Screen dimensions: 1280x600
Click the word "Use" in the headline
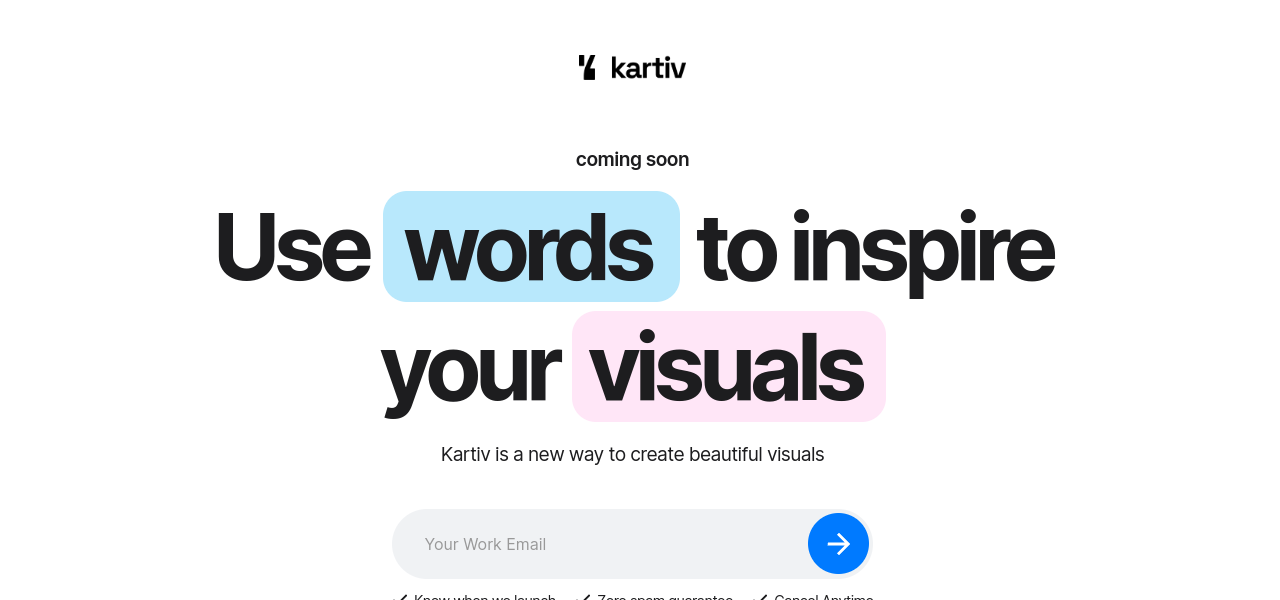292,247
